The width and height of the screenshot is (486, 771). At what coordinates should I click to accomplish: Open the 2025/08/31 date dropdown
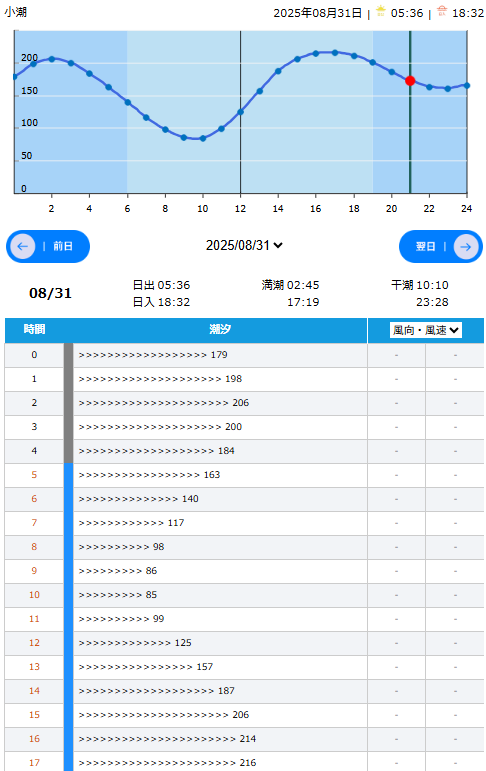[x=244, y=245]
